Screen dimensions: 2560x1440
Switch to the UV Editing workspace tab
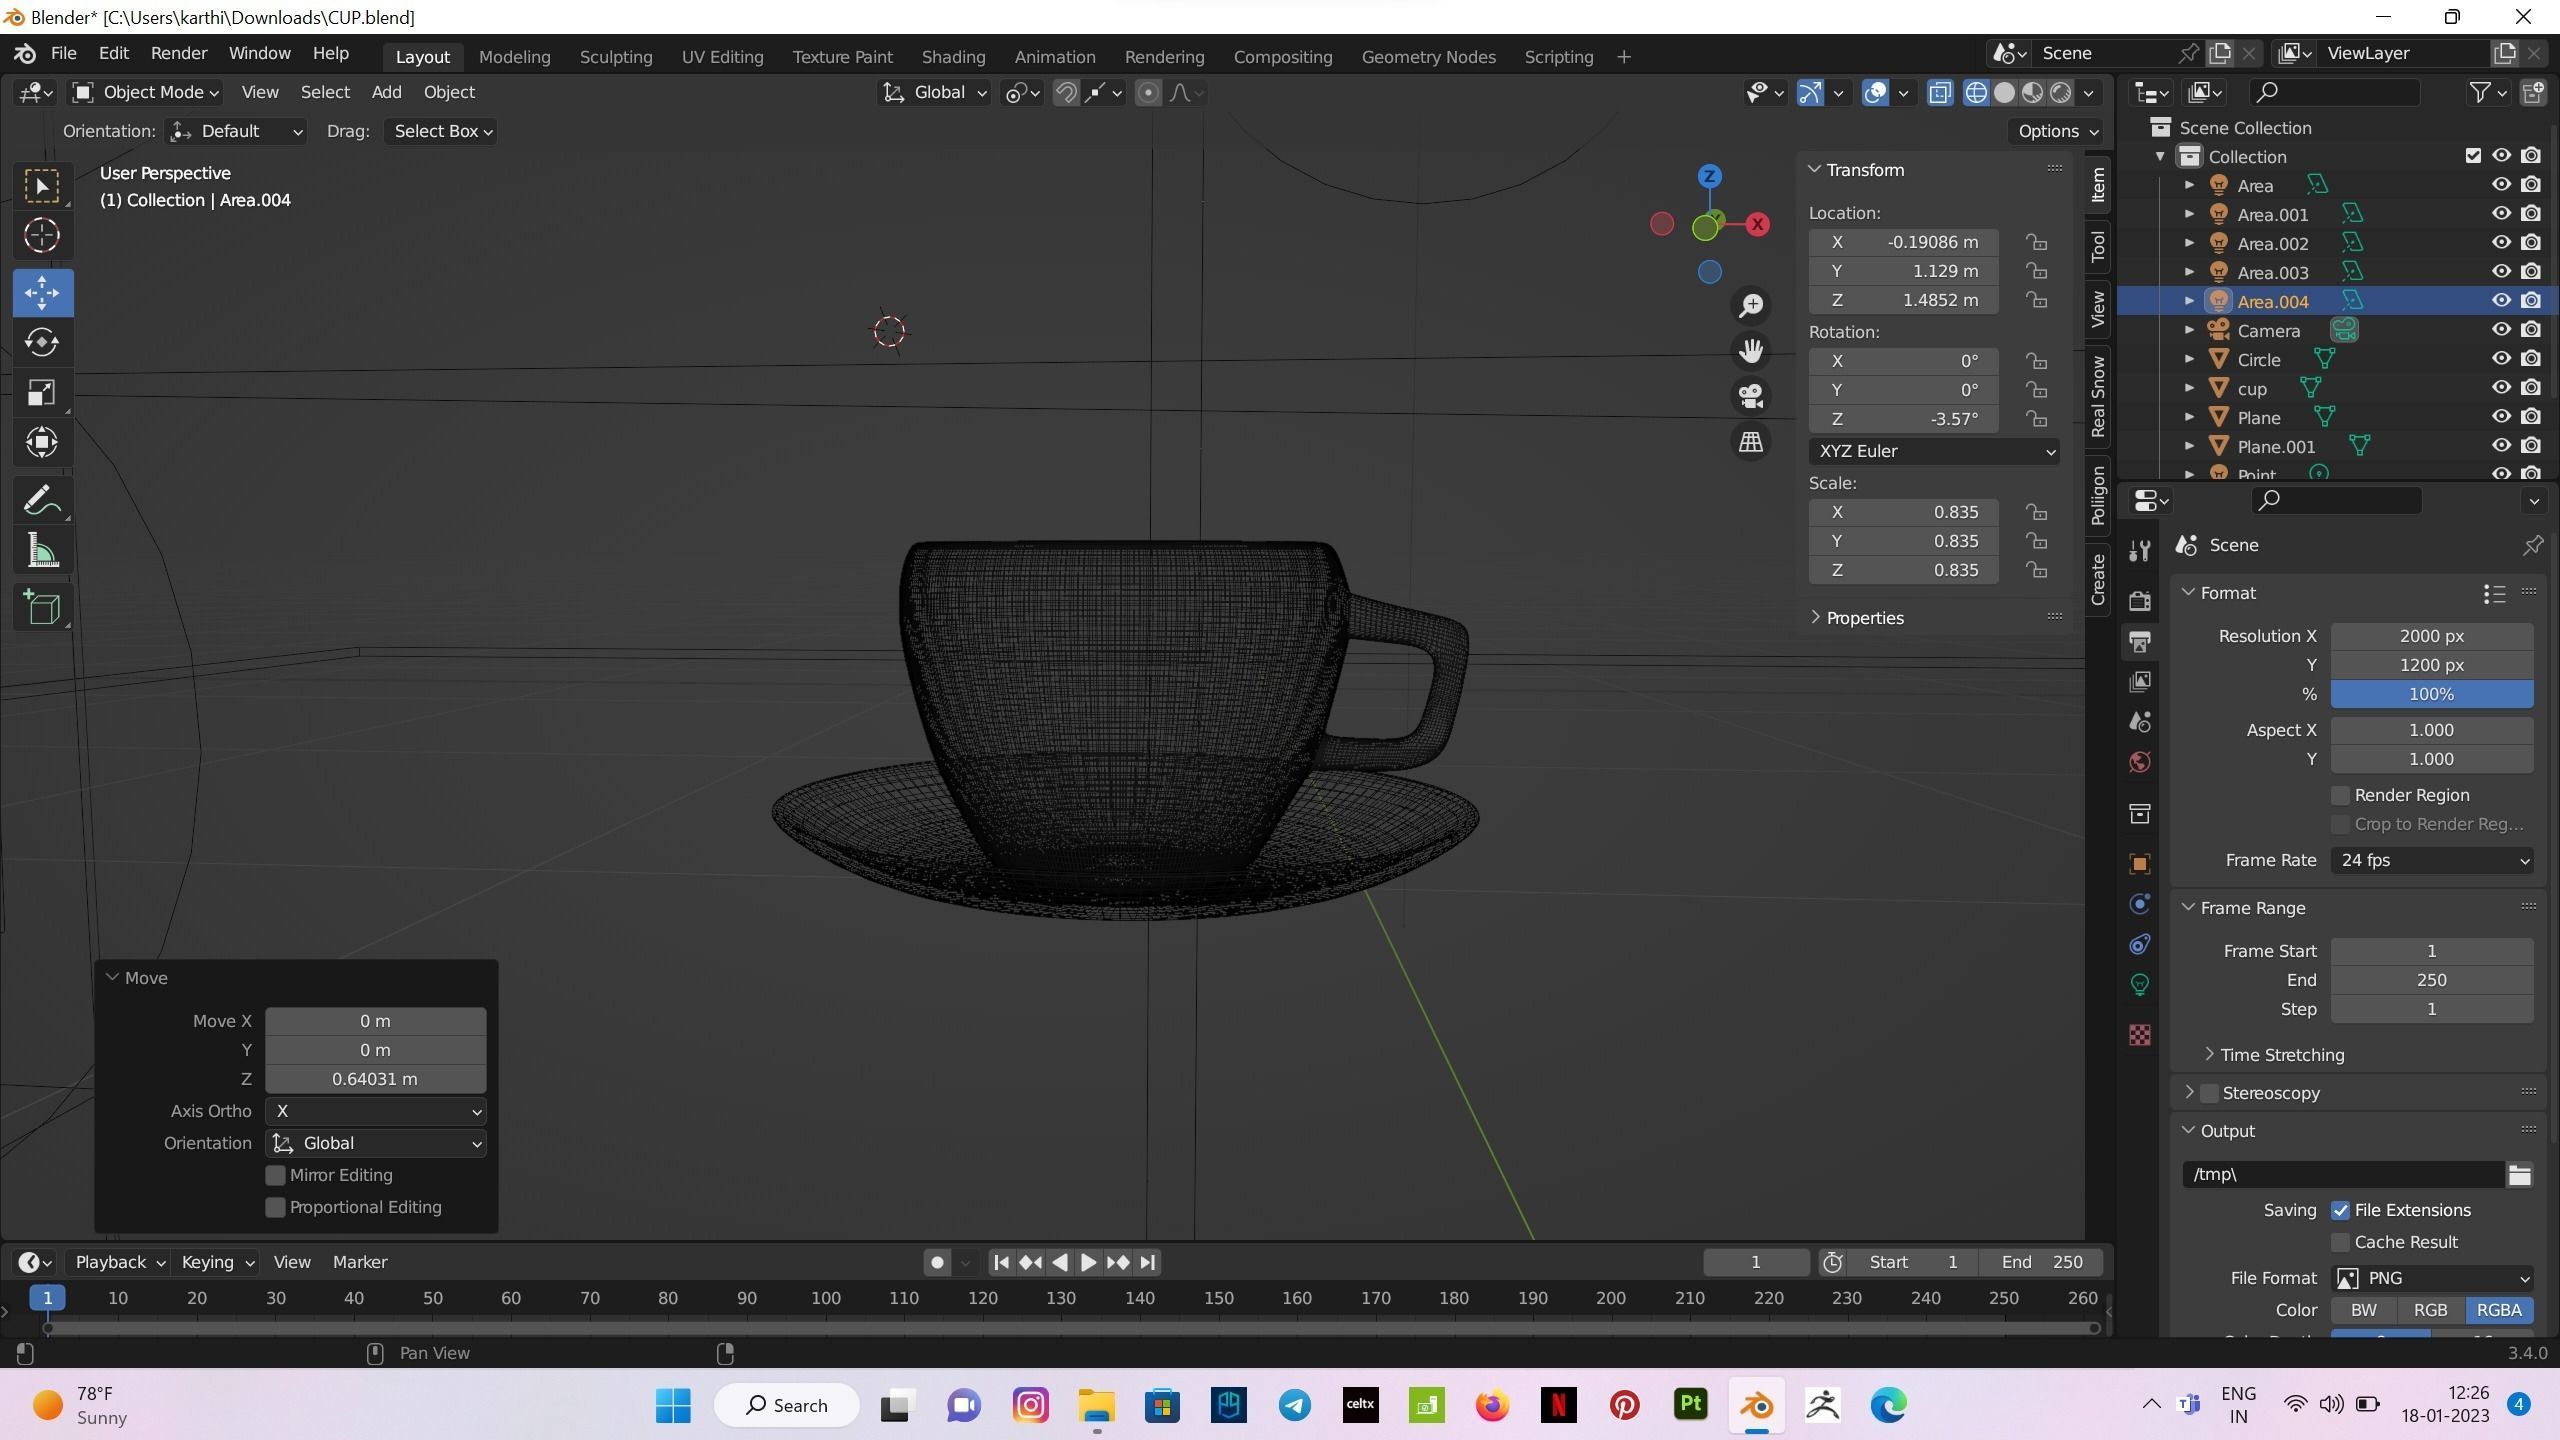722,57
